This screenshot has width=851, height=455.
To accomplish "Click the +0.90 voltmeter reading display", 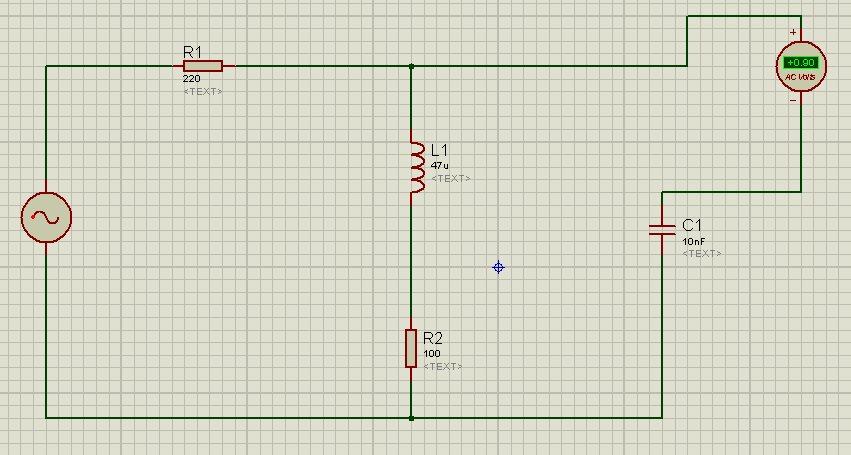I will (801, 63).
